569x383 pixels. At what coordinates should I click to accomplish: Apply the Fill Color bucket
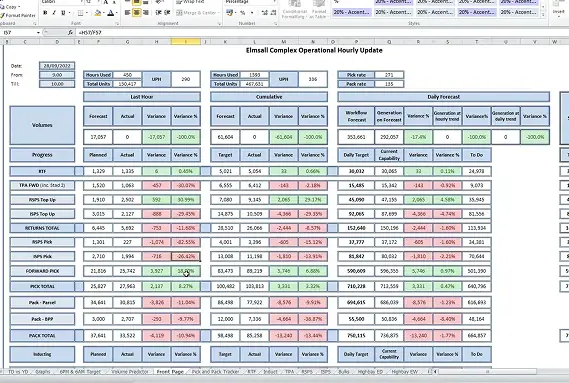point(98,13)
